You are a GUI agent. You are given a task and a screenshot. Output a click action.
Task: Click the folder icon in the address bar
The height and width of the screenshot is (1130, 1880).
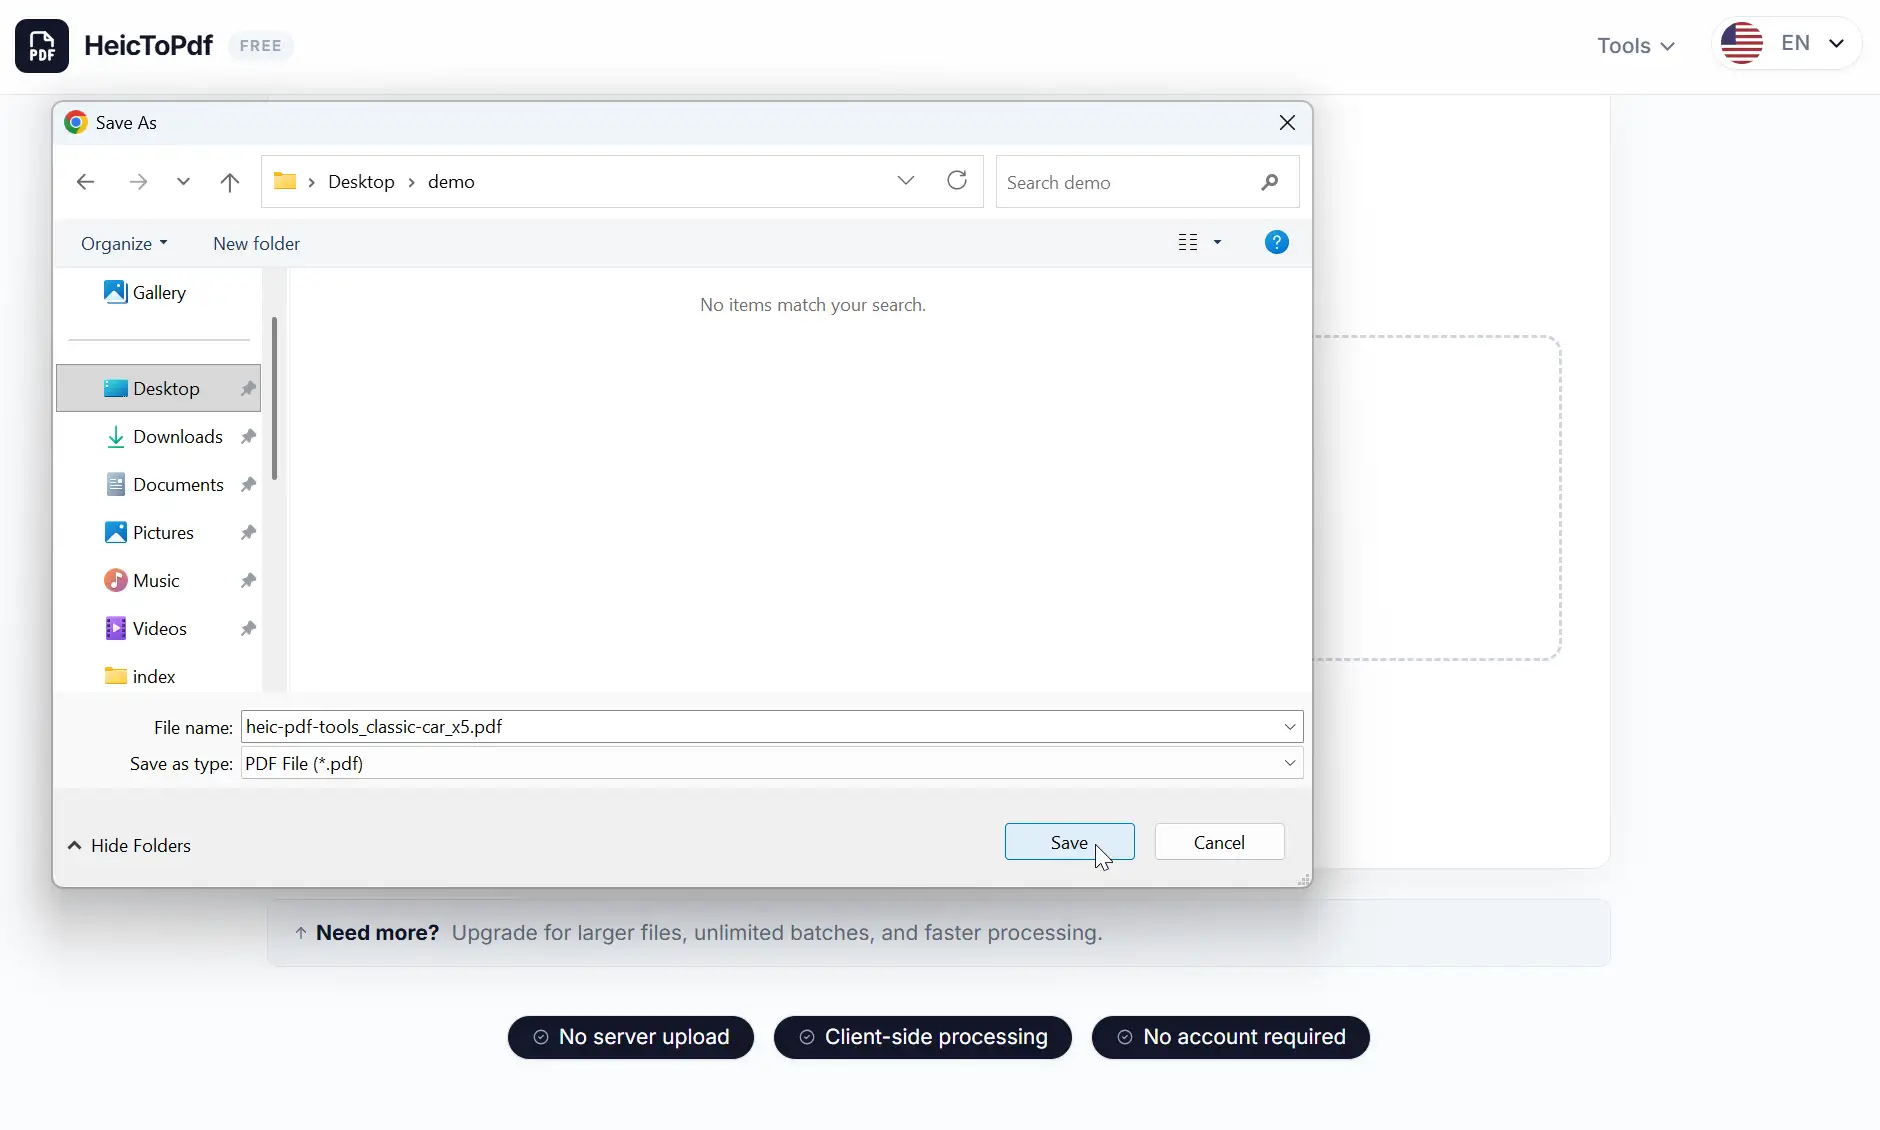[x=285, y=181]
